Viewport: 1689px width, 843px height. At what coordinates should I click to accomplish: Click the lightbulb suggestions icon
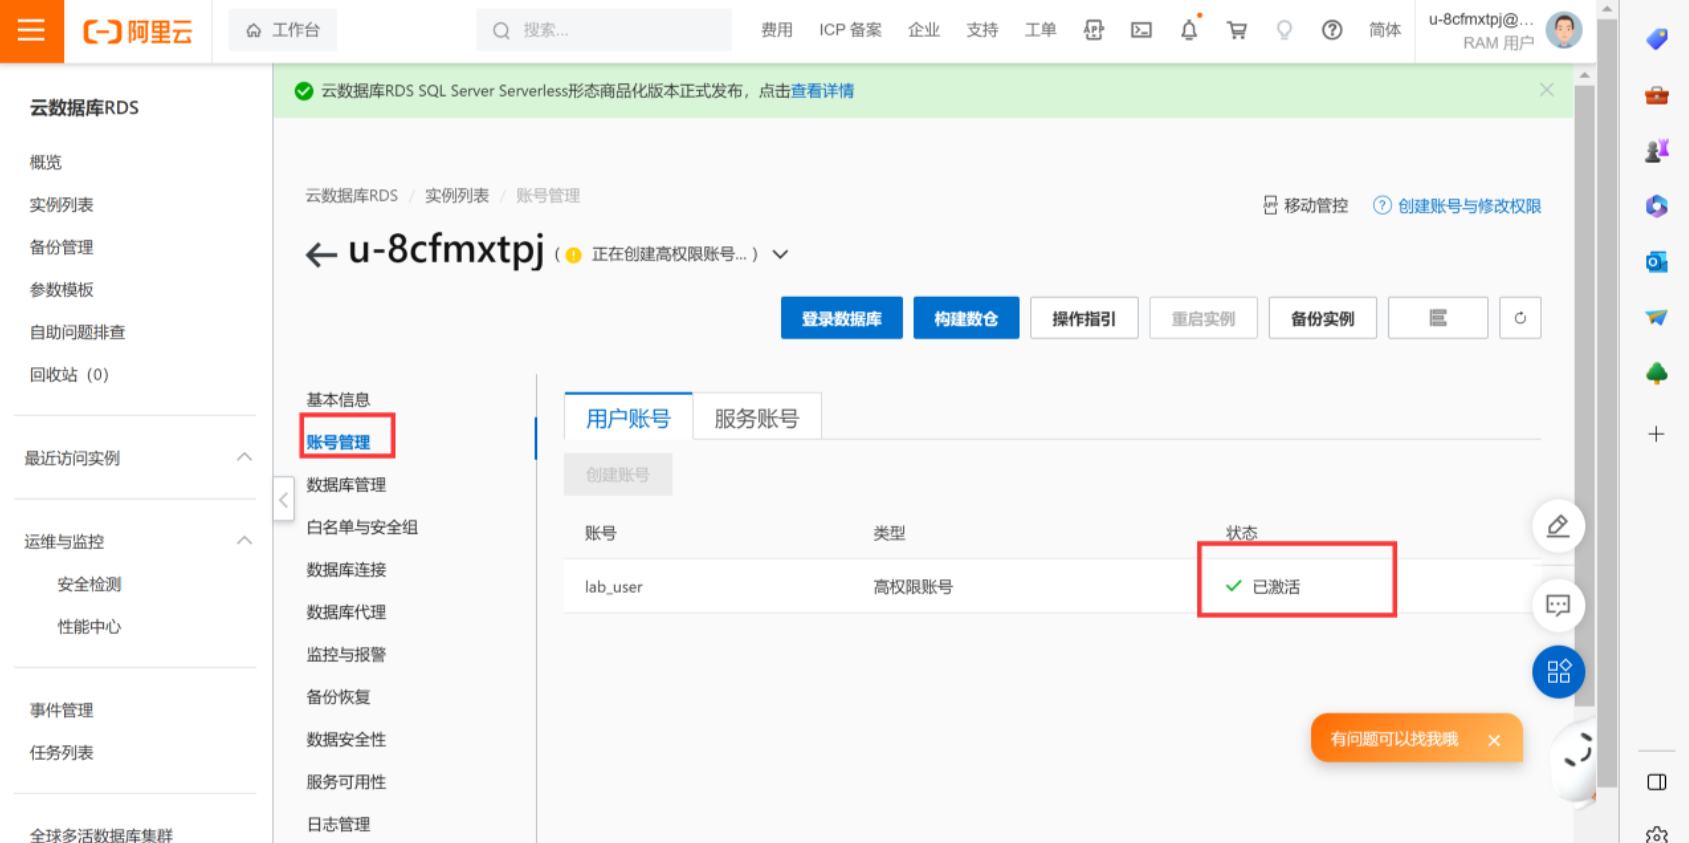[x=1284, y=30]
